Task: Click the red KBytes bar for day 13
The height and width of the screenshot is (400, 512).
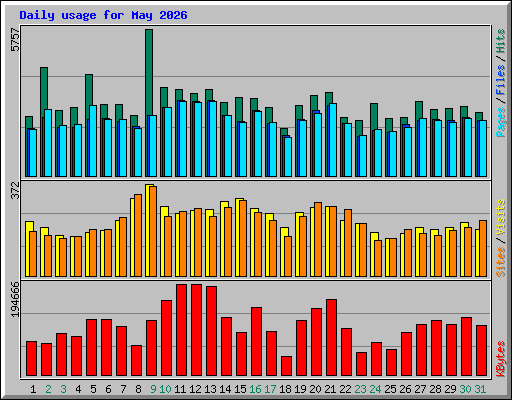Action: pyautogui.click(x=211, y=331)
